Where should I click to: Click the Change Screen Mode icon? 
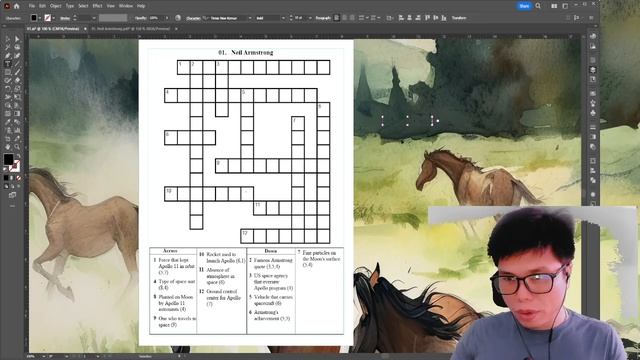[12, 195]
